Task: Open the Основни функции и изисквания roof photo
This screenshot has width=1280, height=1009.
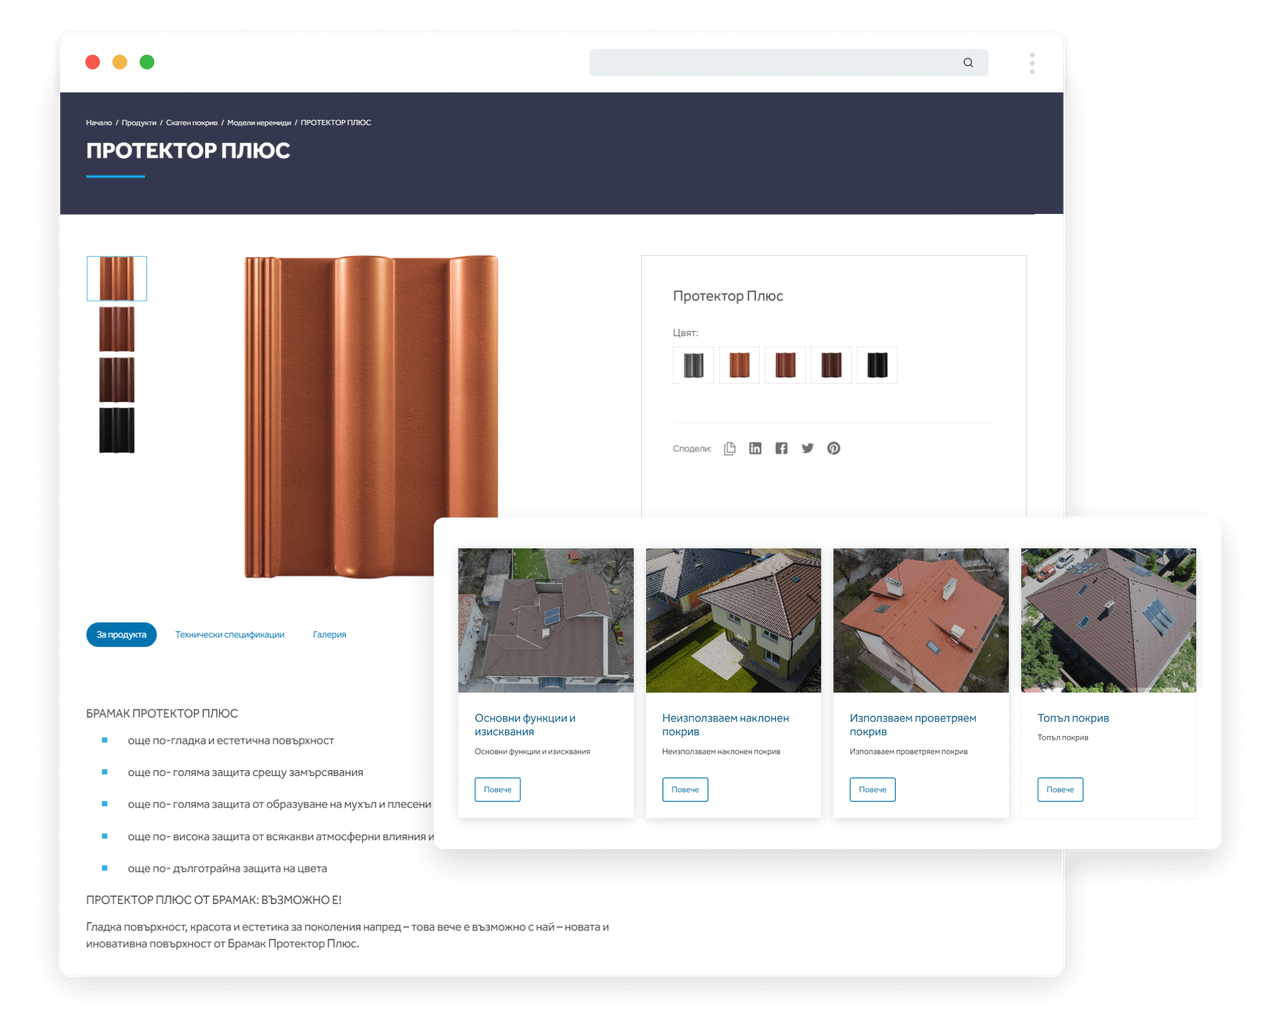Action: [546, 620]
